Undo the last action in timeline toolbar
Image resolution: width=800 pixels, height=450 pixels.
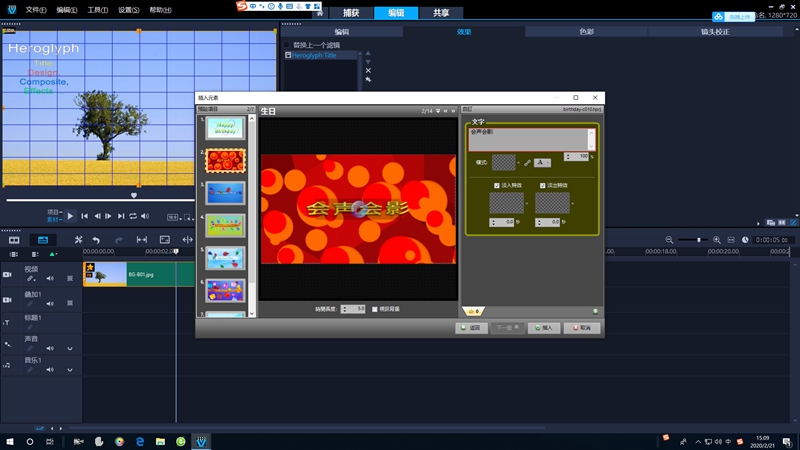pyautogui.click(x=96, y=240)
